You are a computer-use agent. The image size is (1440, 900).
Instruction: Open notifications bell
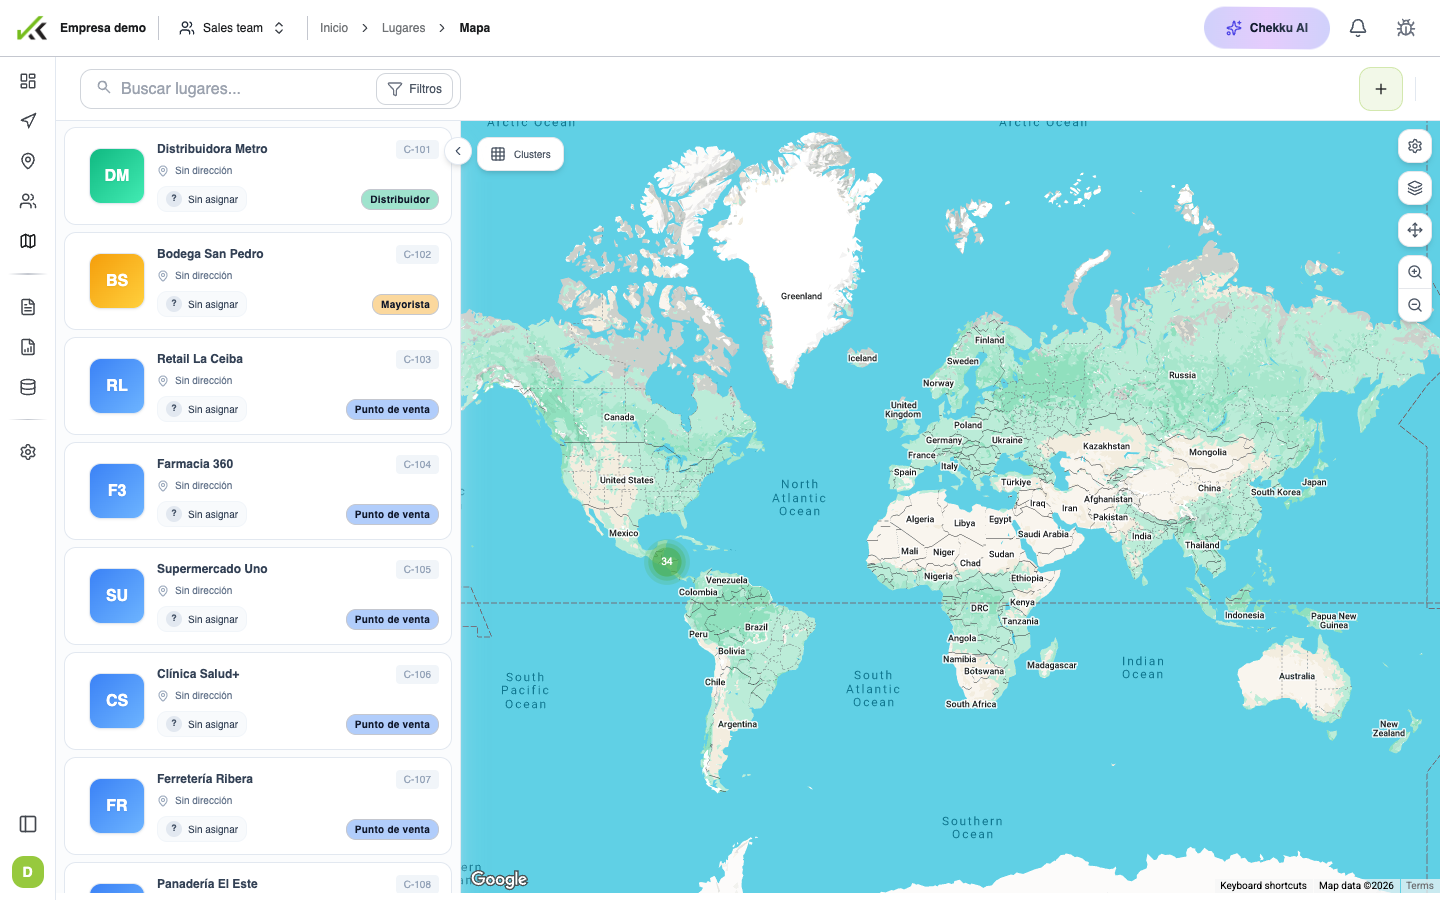point(1358,28)
